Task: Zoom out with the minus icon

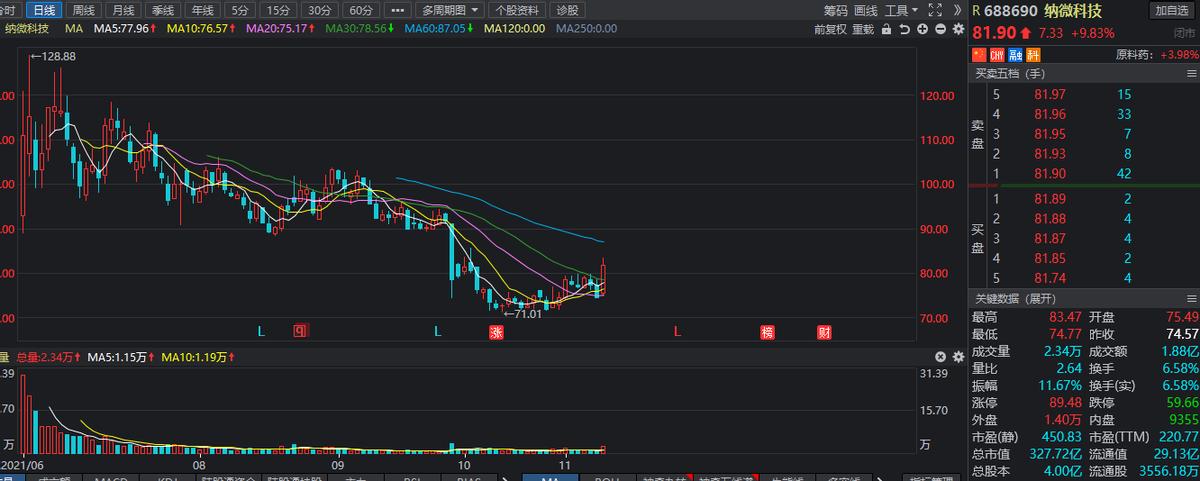Action: click(940, 29)
